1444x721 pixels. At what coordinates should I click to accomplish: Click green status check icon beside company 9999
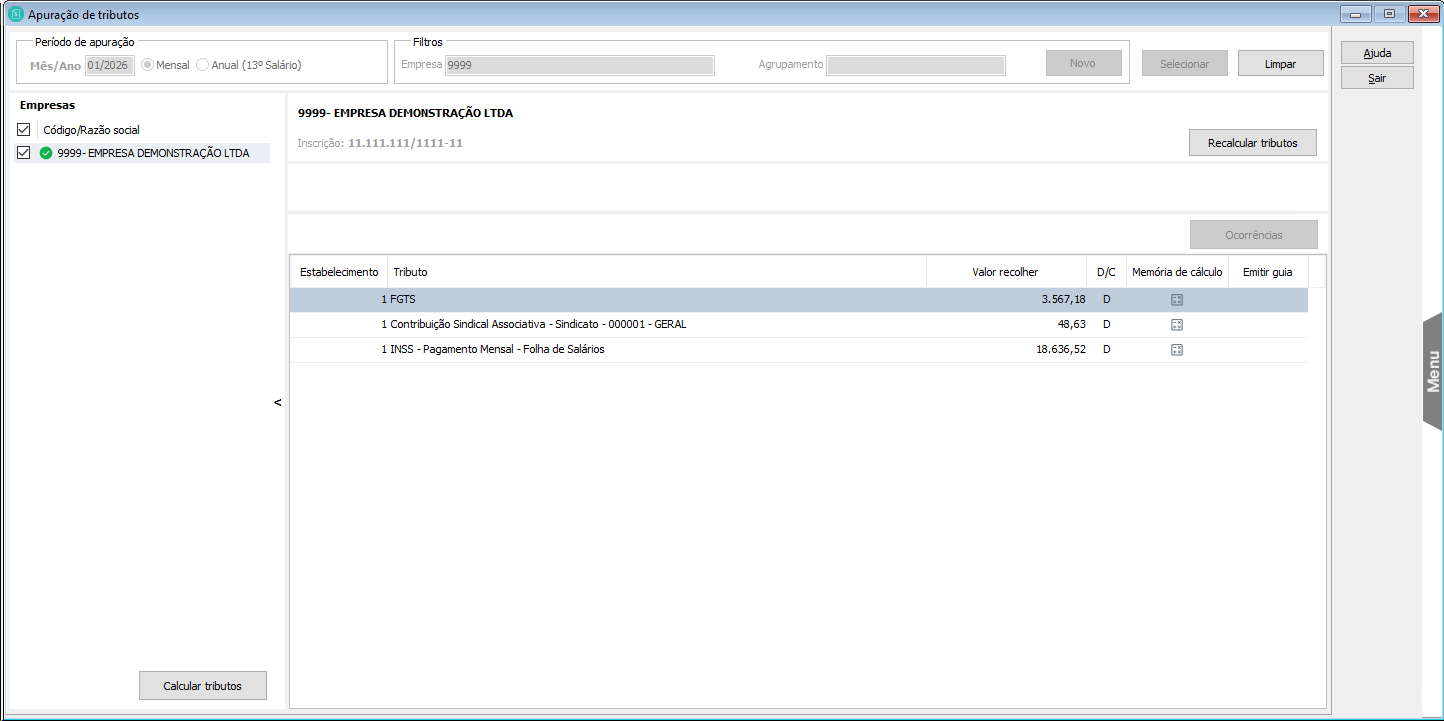point(46,154)
